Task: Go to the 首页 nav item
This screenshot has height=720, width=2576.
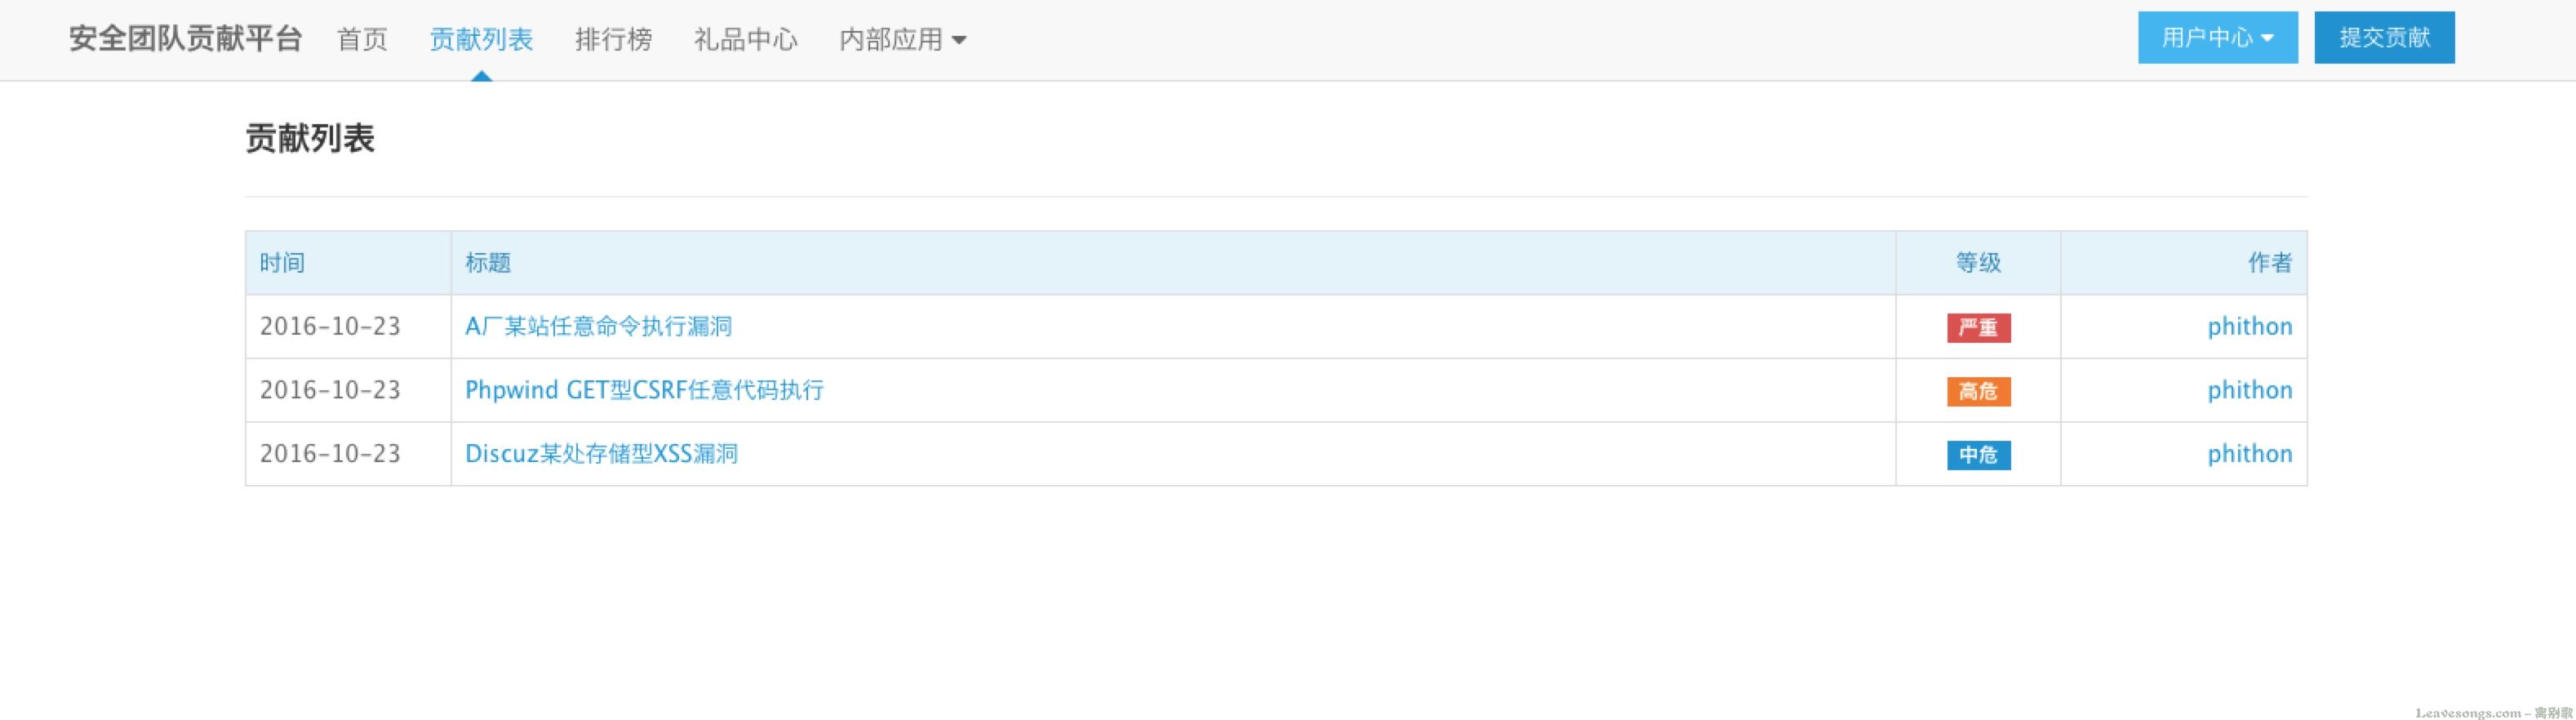Action: [362, 39]
